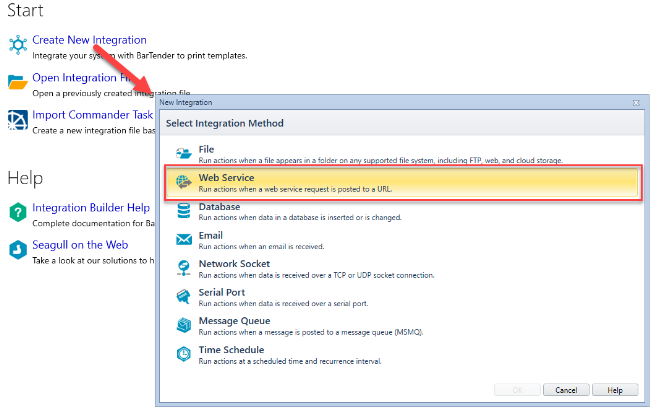Viewport: 659px width, 417px height.
Task: Select the Web Service integration method title
Action: (227, 178)
